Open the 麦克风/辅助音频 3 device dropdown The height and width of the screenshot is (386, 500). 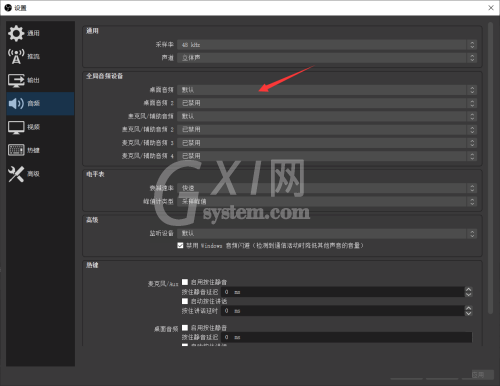327,143
